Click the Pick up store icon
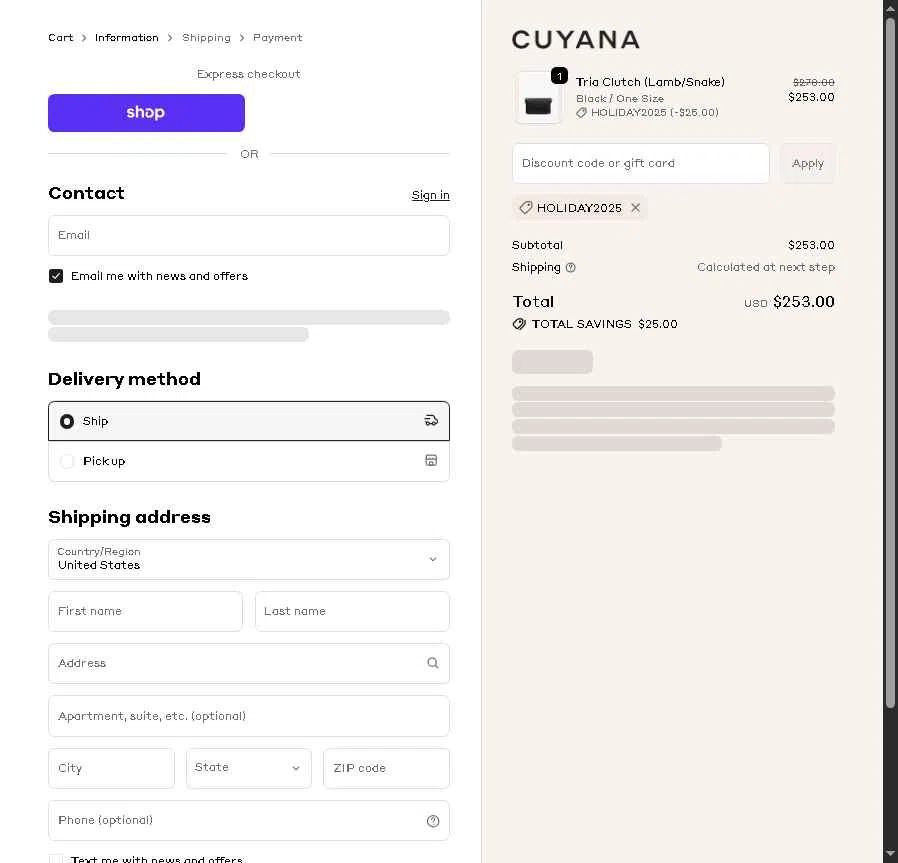Viewport: 898px width, 863px height. [431, 461]
